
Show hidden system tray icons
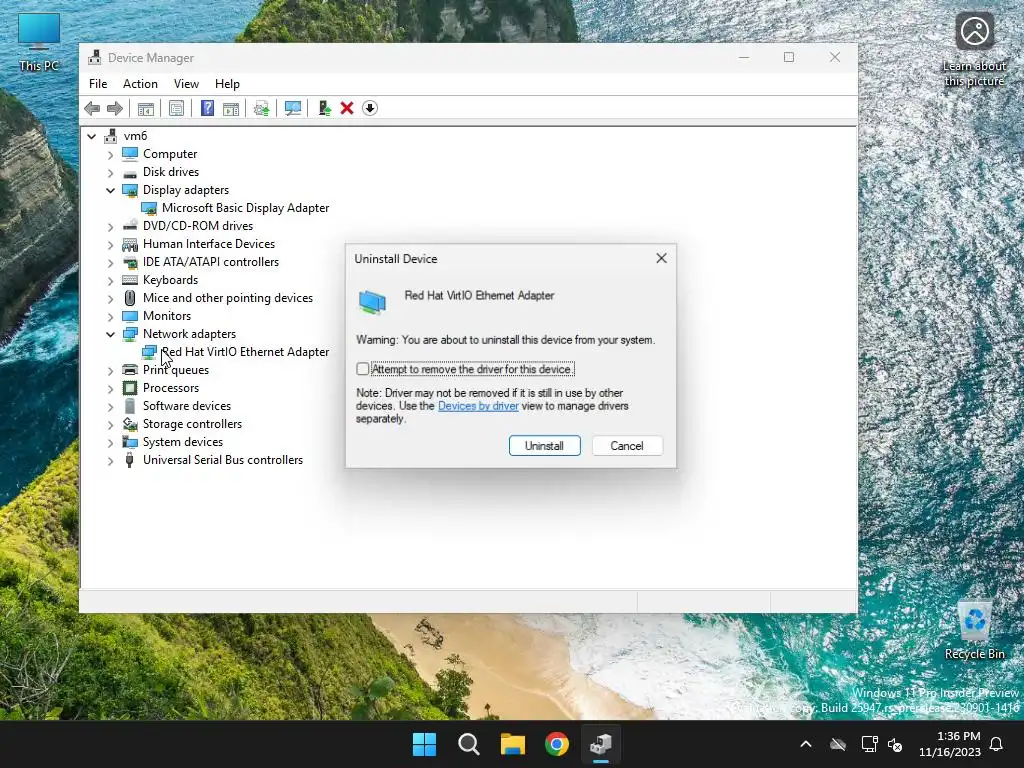[x=806, y=744]
